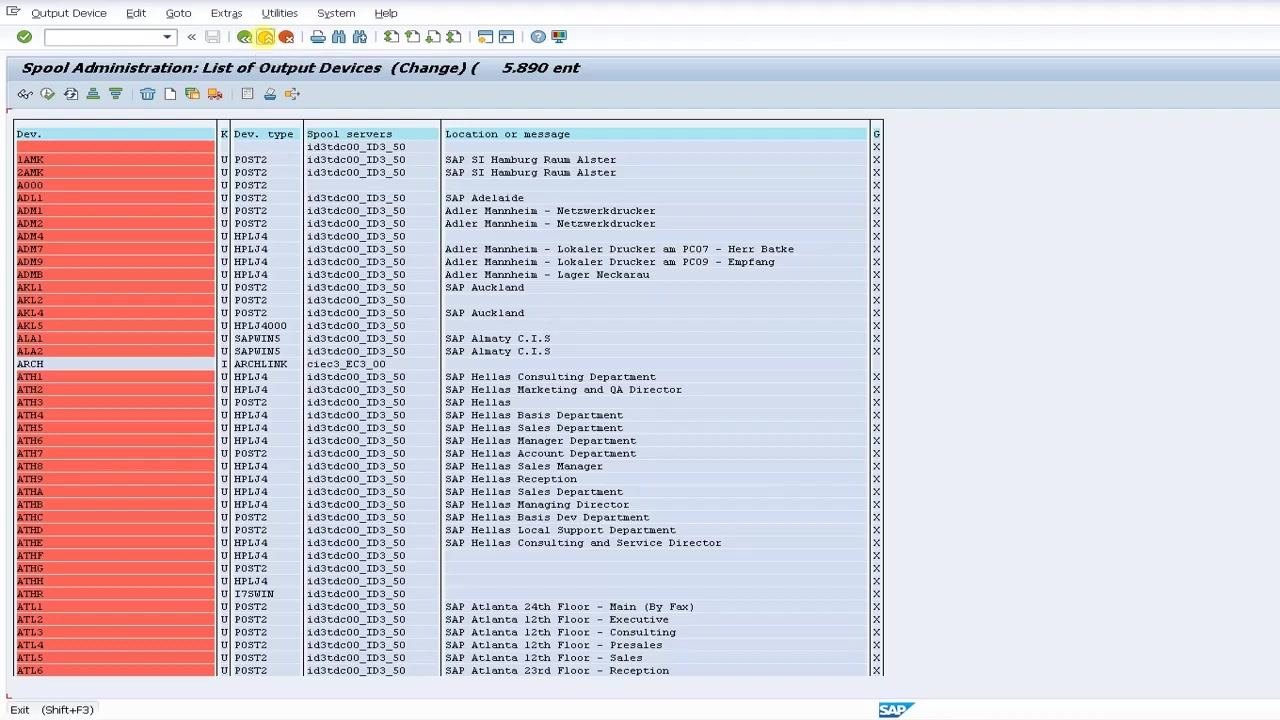Image resolution: width=1280 pixels, height=720 pixels.
Task: Open the Customize local layout monitor icon
Action: [x=560, y=37]
